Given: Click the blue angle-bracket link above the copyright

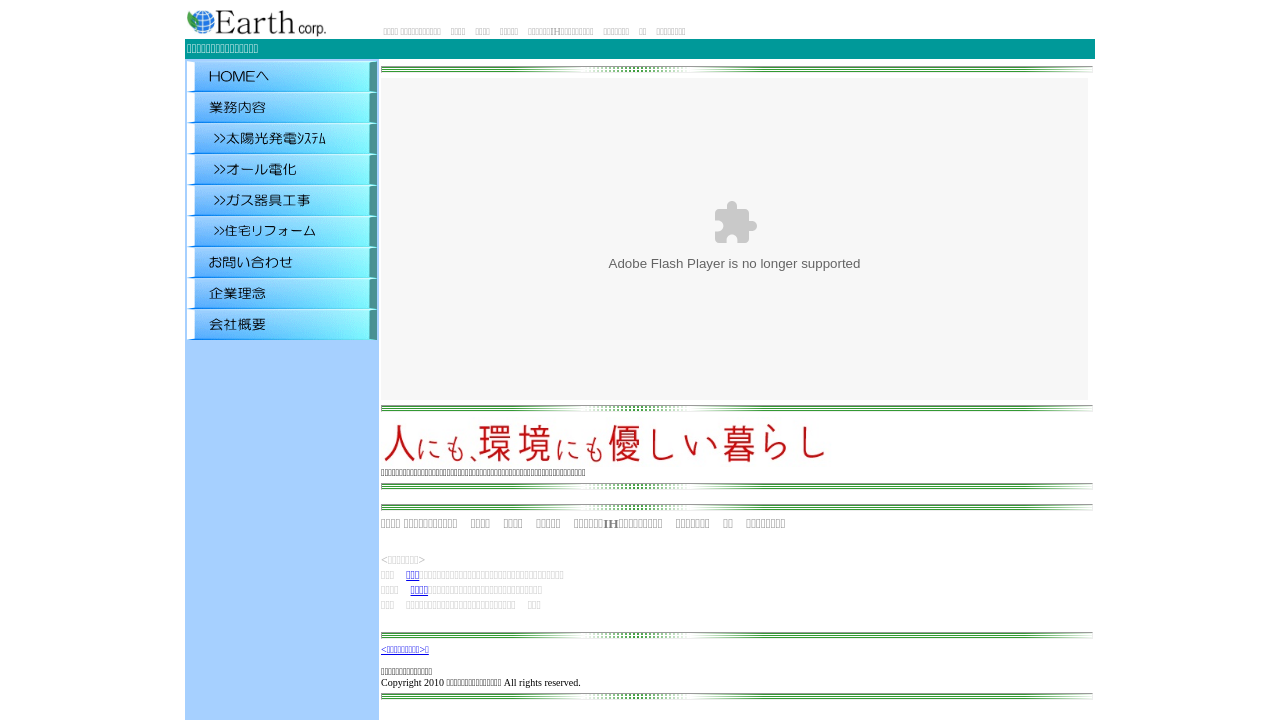Looking at the screenshot, I should click(404, 650).
